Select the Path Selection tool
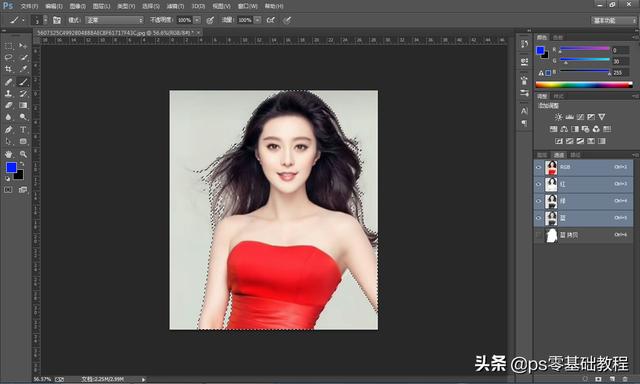The width and height of the screenshot is (640, 384). [x=9, y=142]
